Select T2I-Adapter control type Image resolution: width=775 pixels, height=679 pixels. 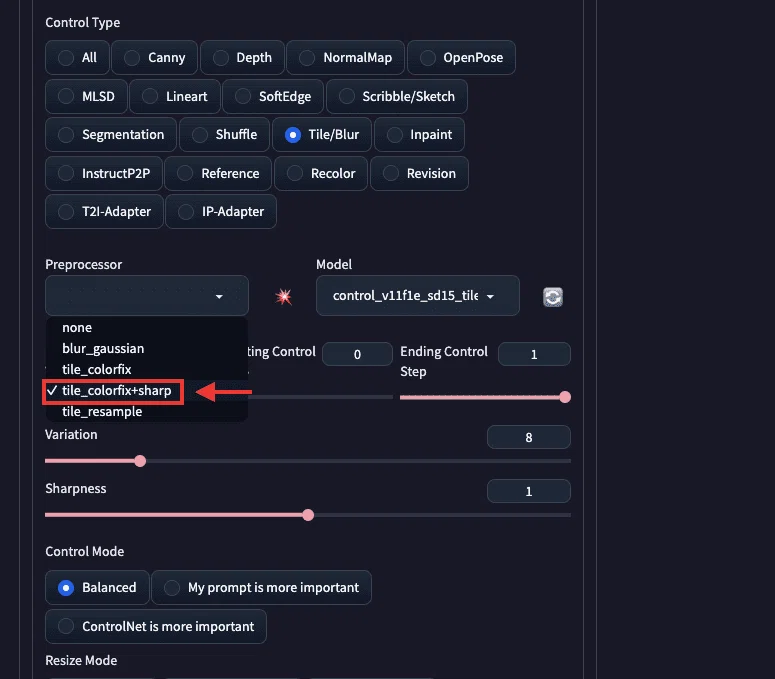(x=104, y=212)
